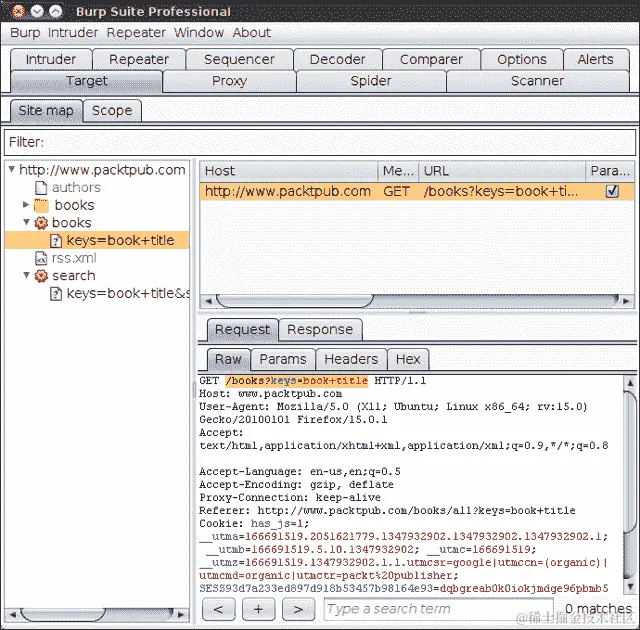Sort by the Para... column header
Screen dimensions: 640x630
[x=610, y=171]
